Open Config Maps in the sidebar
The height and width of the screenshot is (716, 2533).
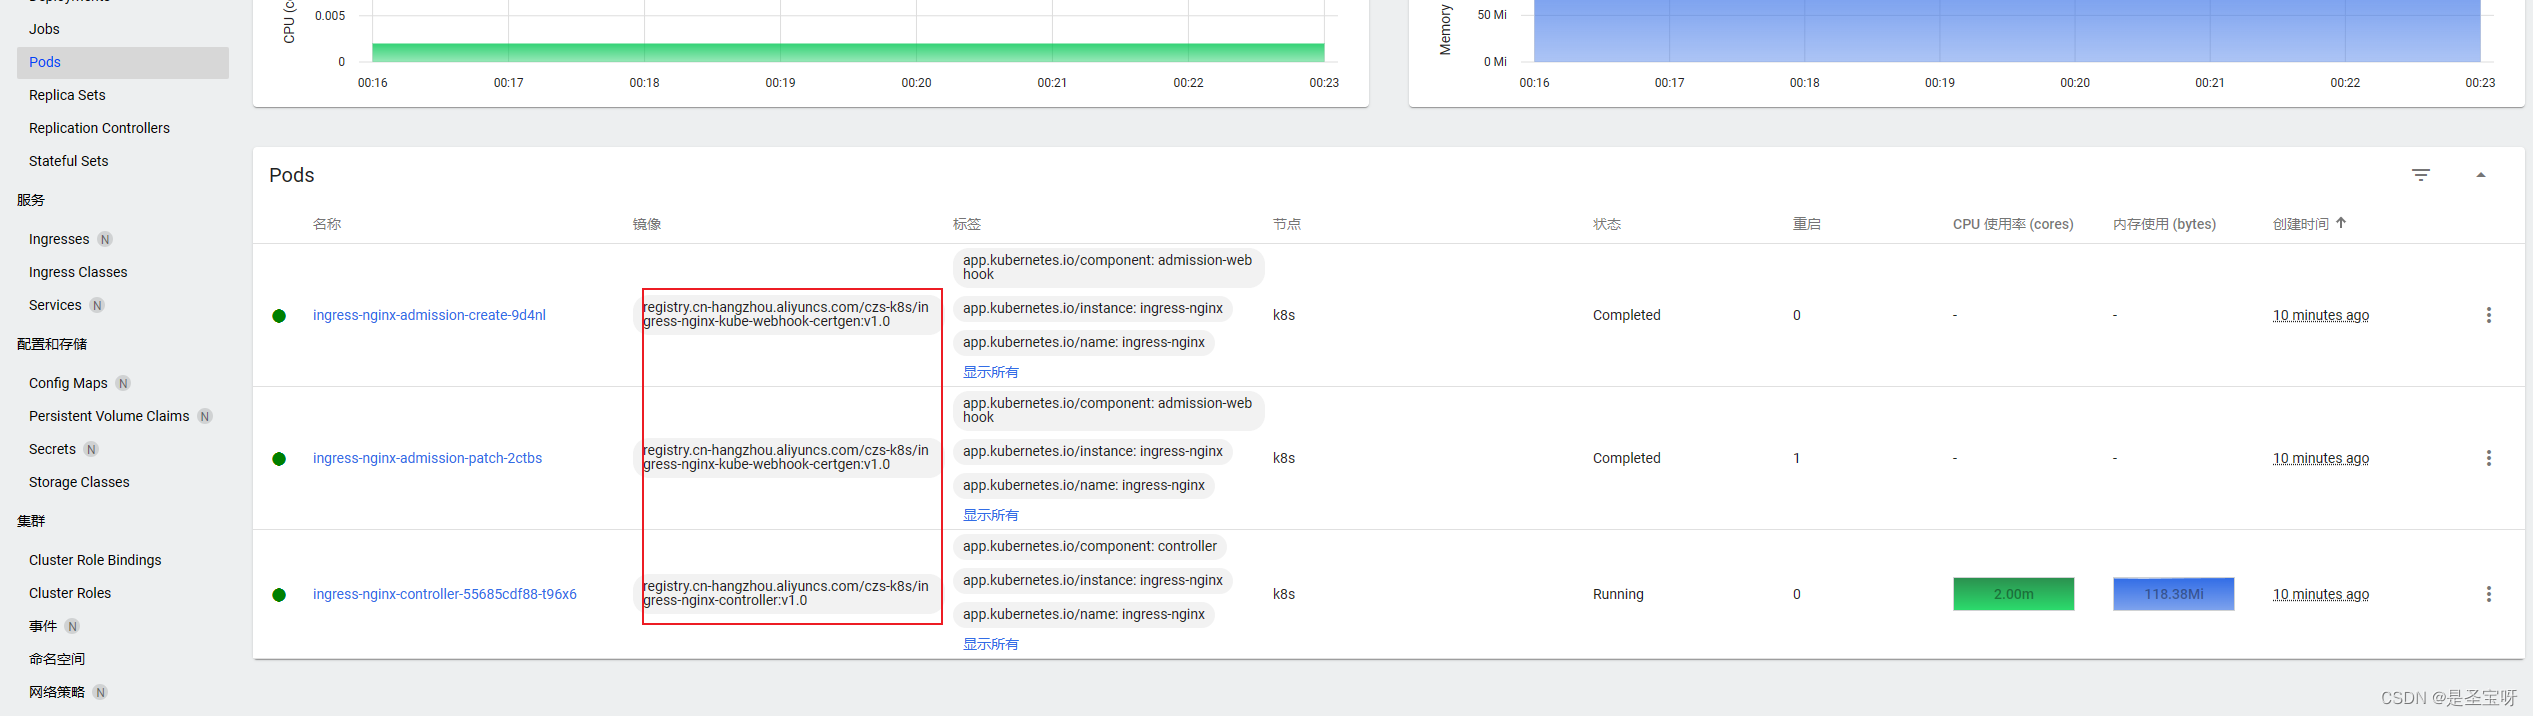pyautogui.click(x=68, y=383)
